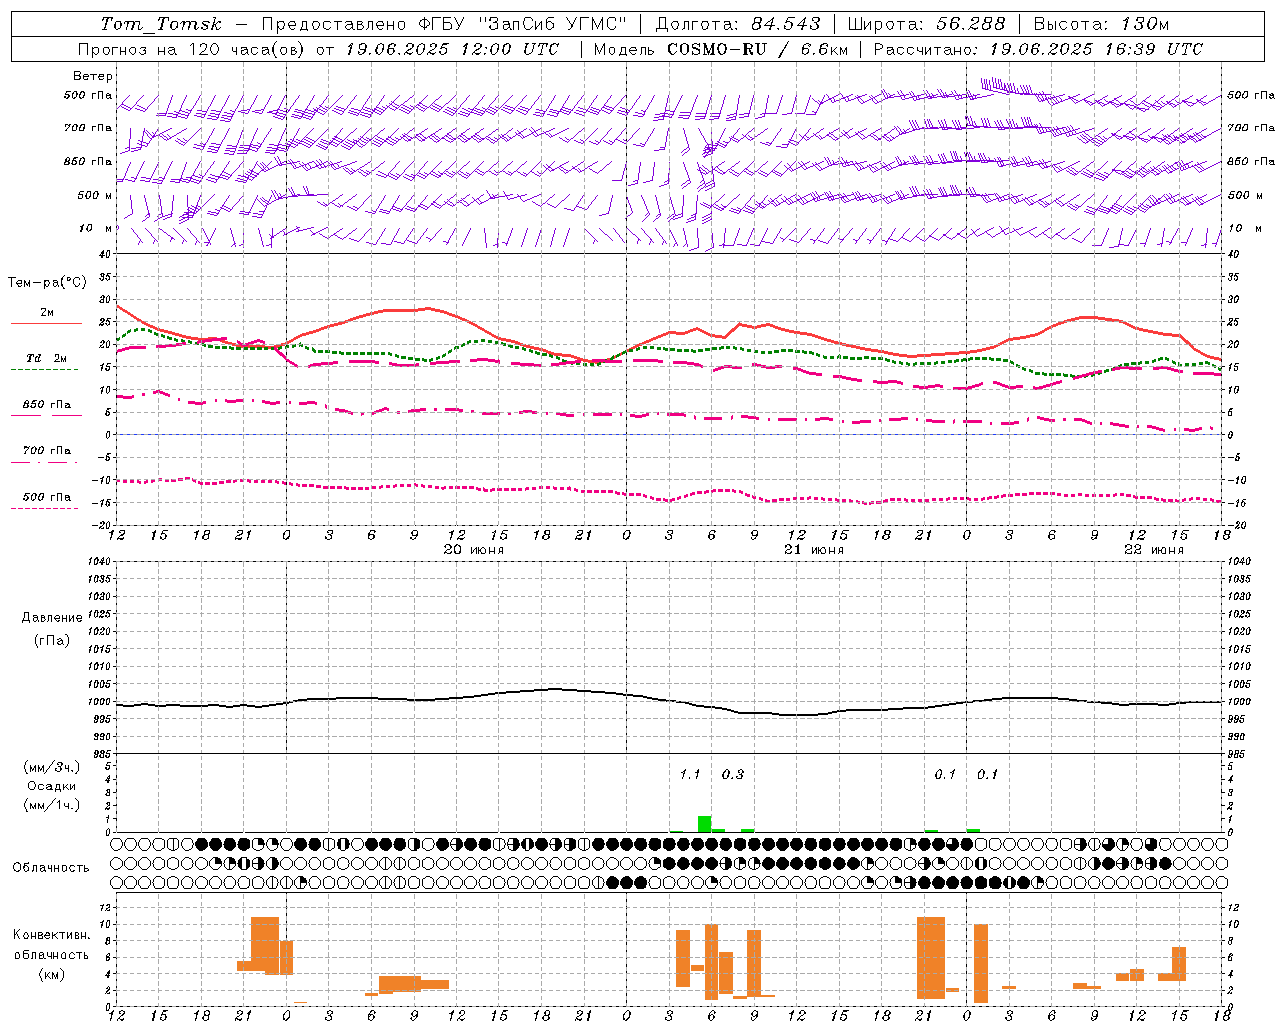Click the Высота: 130м value
The width and height of the screenshot is (1280, 1024).
(1101, 24)
